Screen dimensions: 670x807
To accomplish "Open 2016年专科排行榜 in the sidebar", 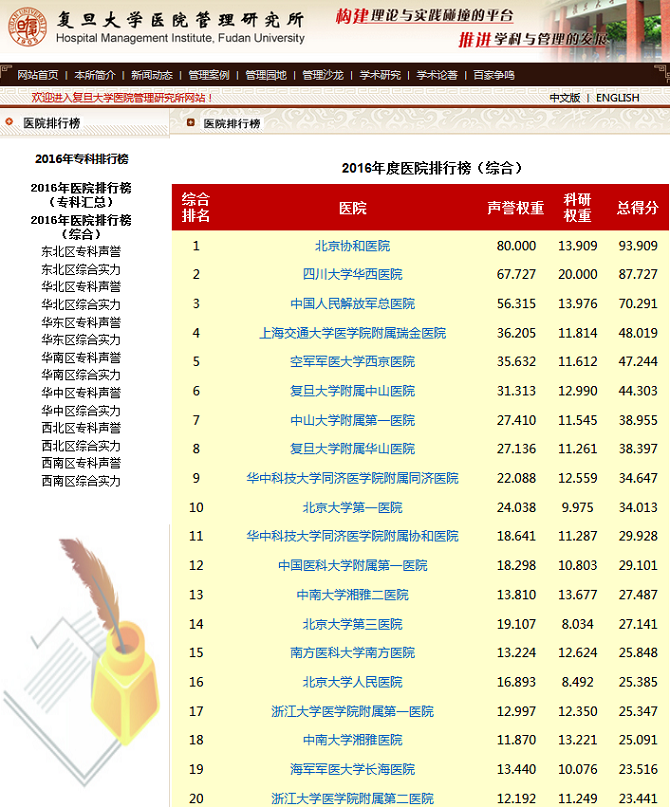I will [x=81, y=159].
